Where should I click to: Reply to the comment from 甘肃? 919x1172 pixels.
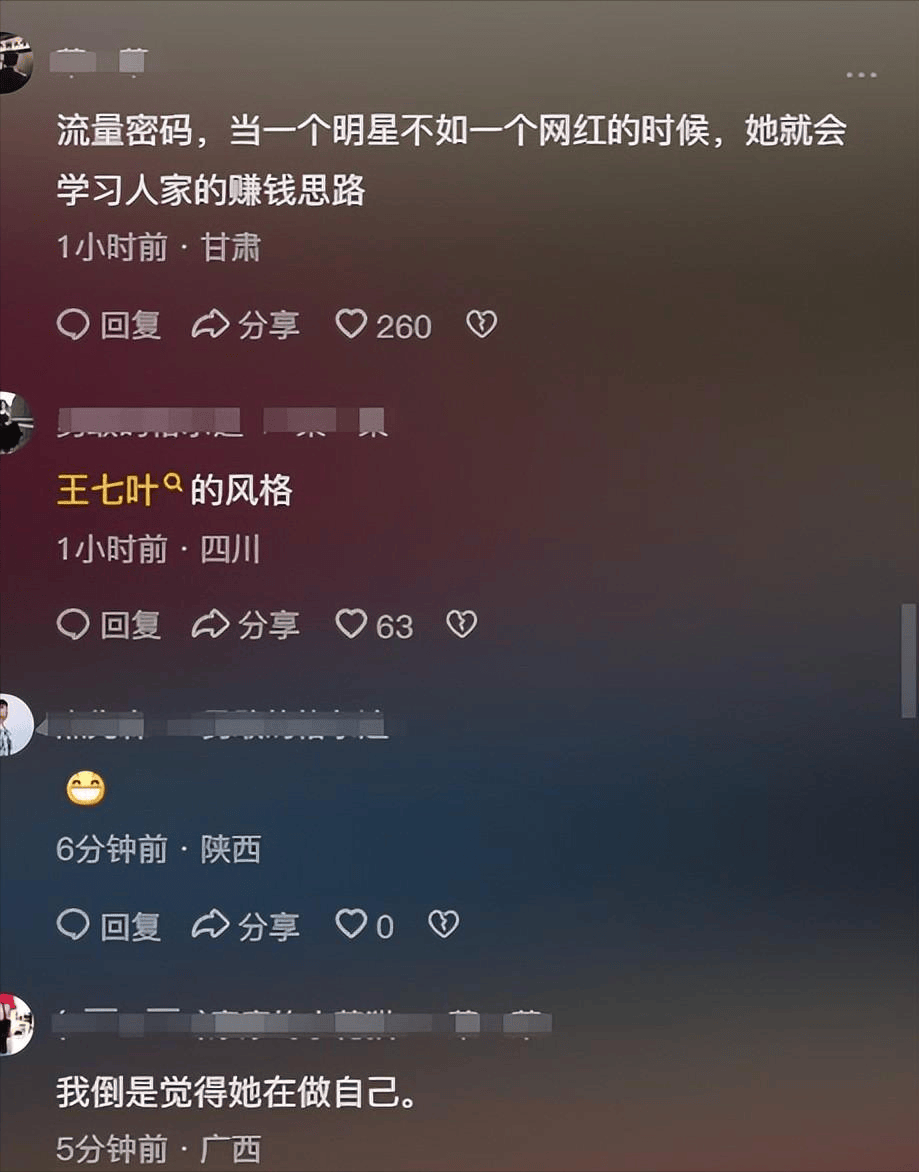[109, 325]
